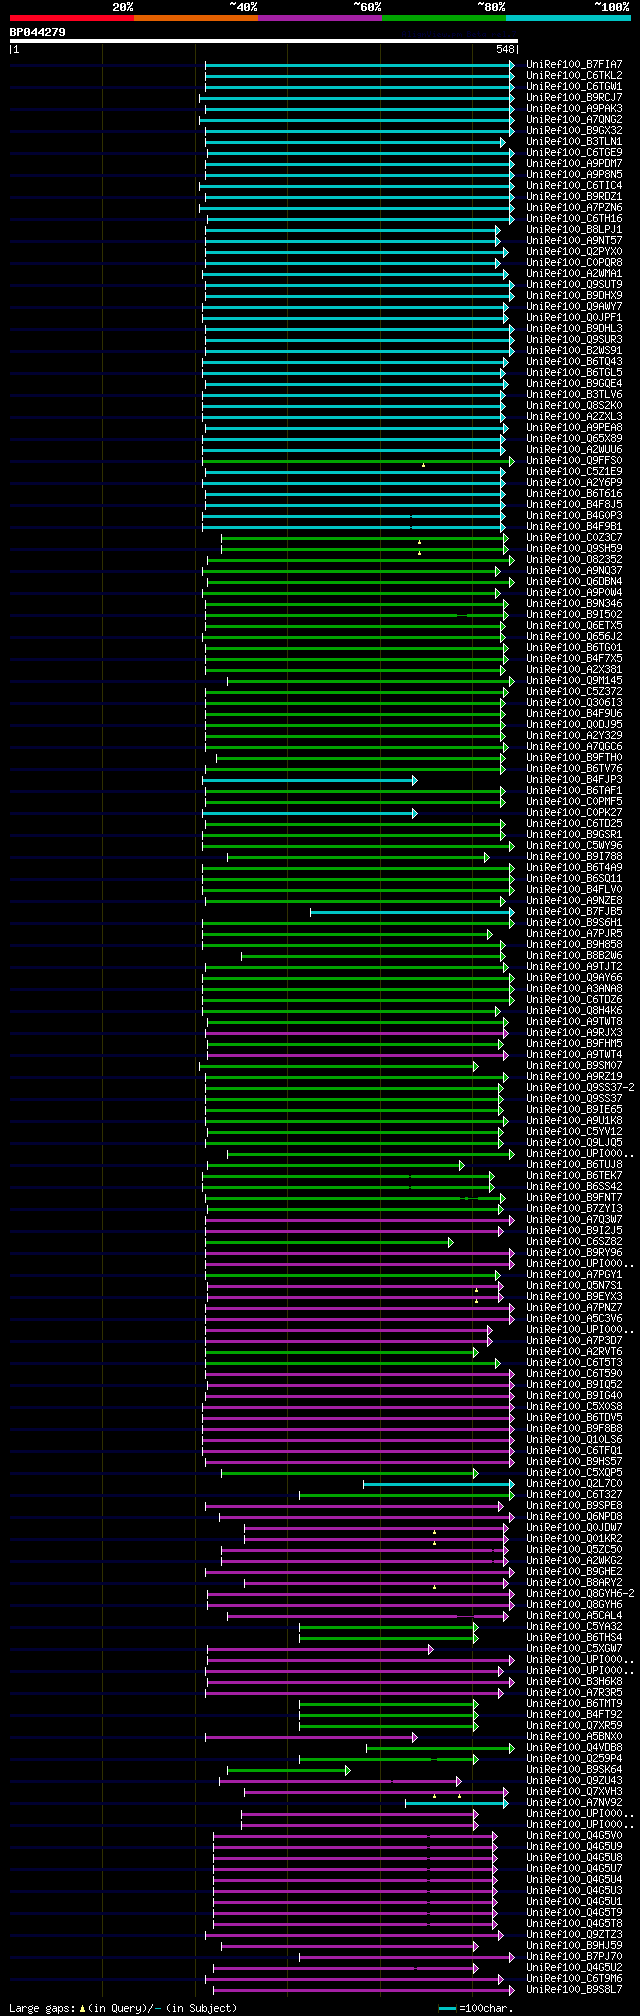Select the UniRef100_A9RJX3 label
The height and width of the screenshot is (2016, 640).
tap(574, 1032)
